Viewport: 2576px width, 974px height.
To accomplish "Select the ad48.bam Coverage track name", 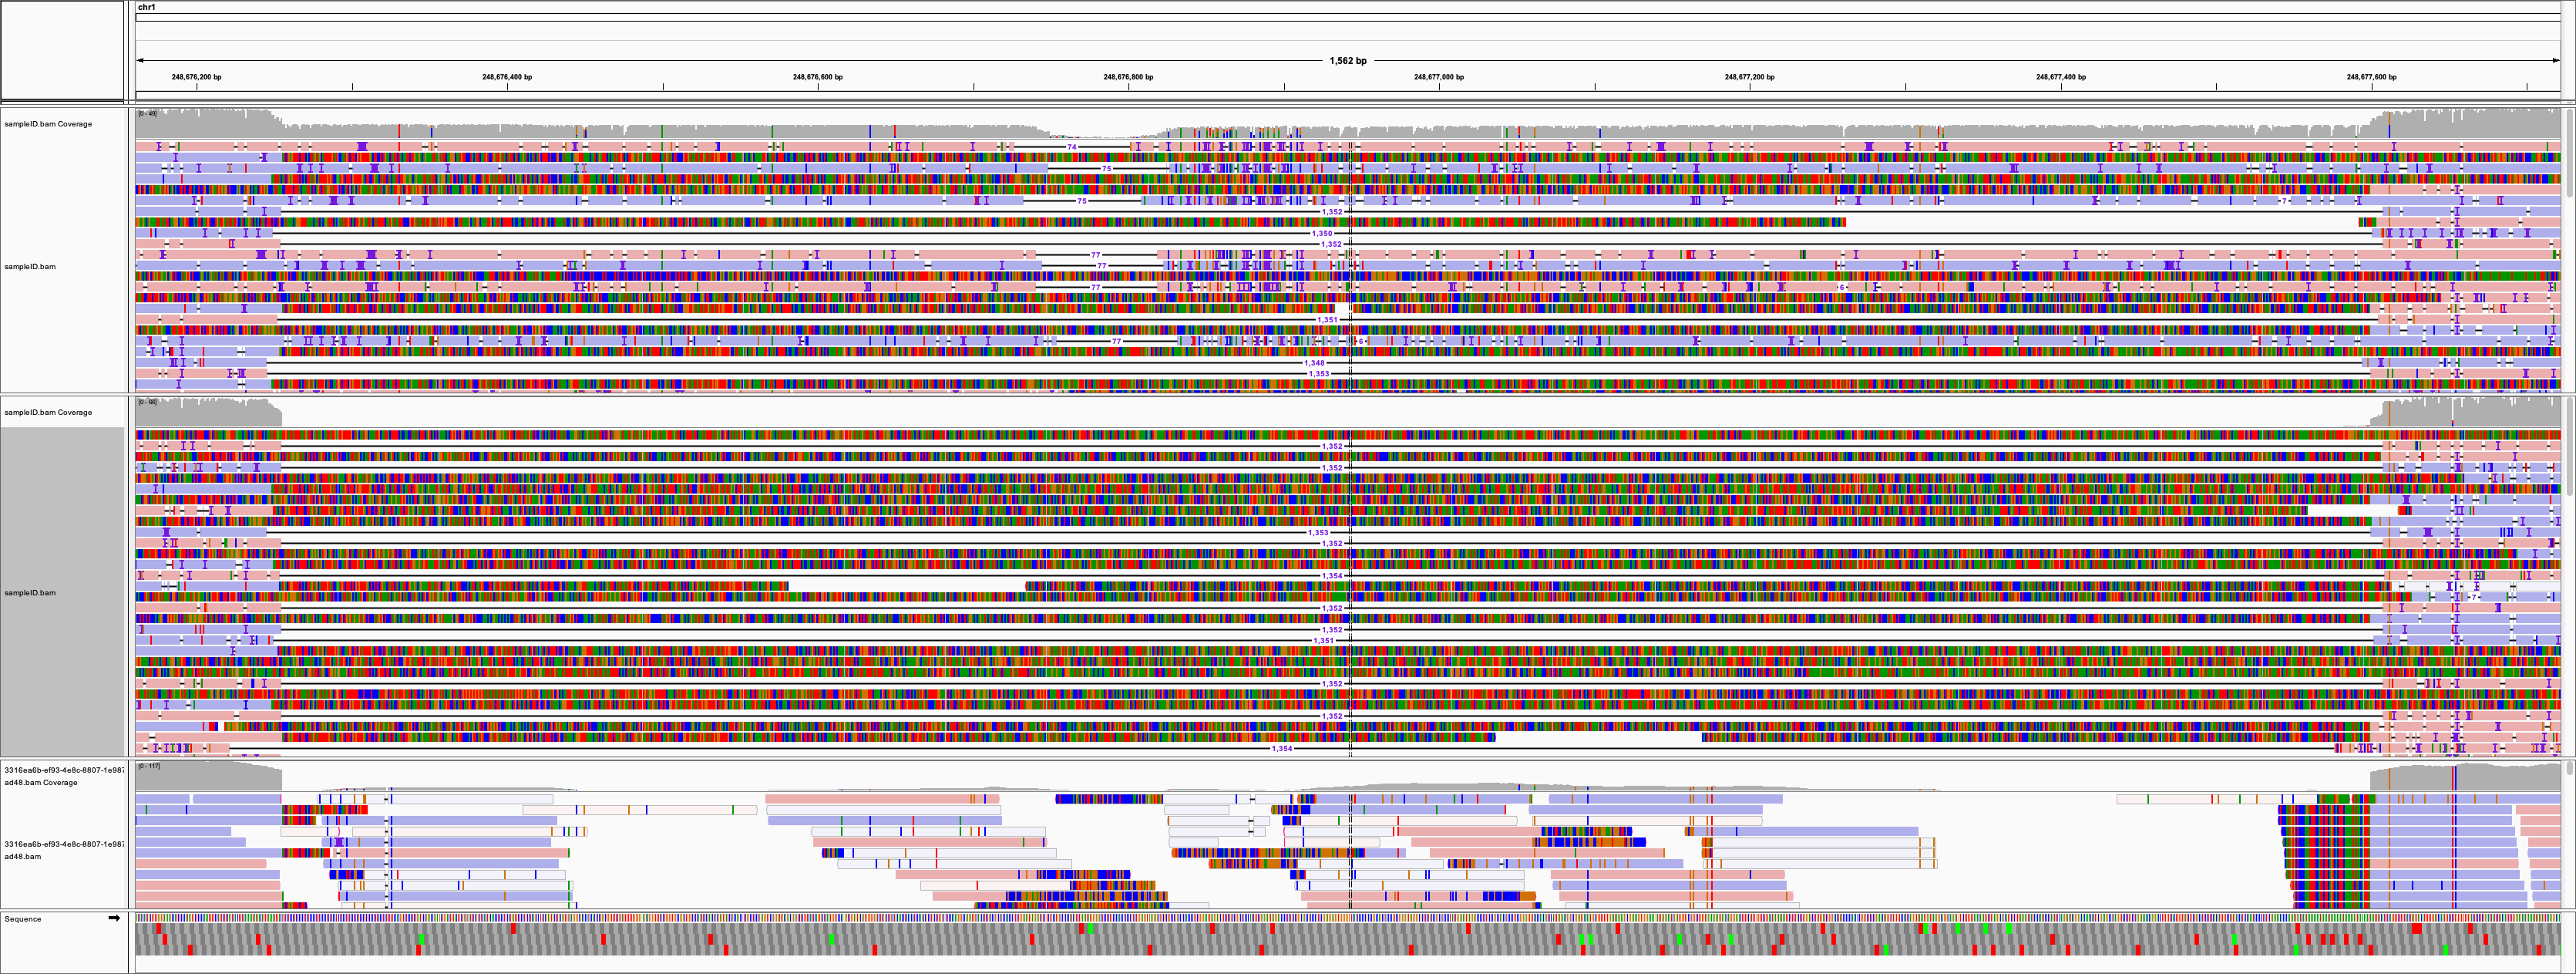I will (40, 782).
